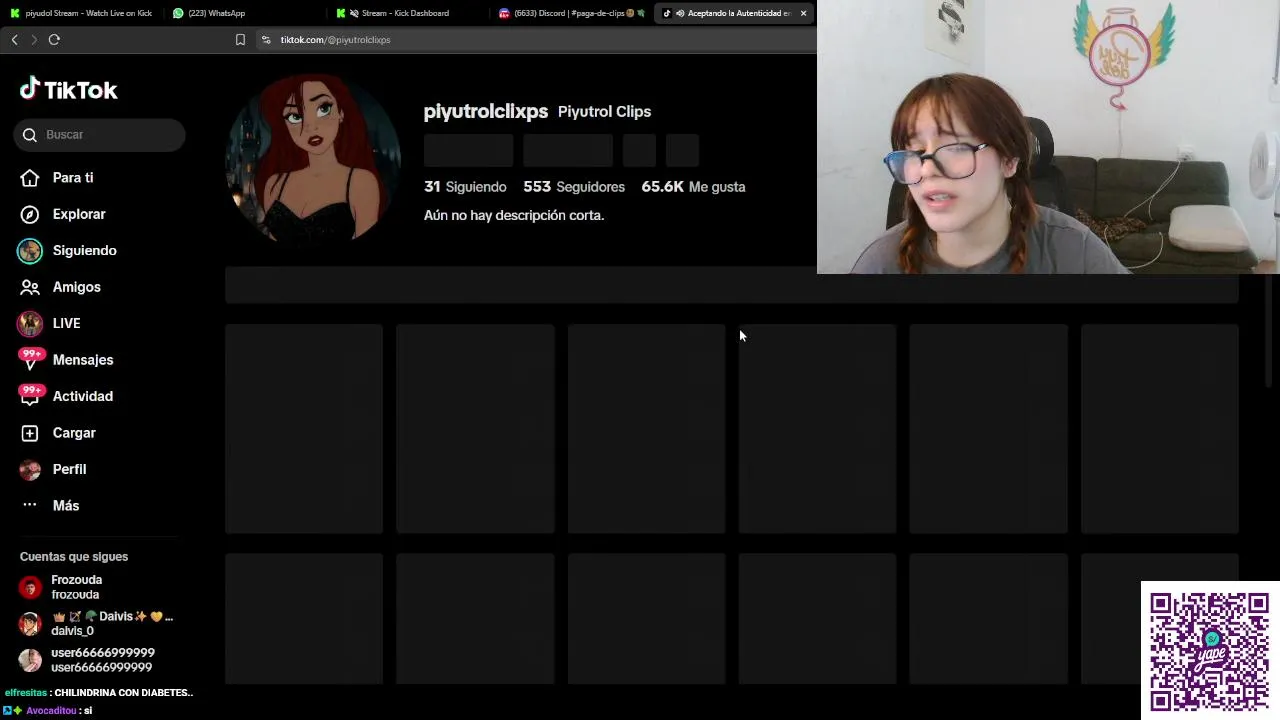Viewport: 1280px width, 720px height.
Task: Open followed account user66666999999
Action: [87, 660]
